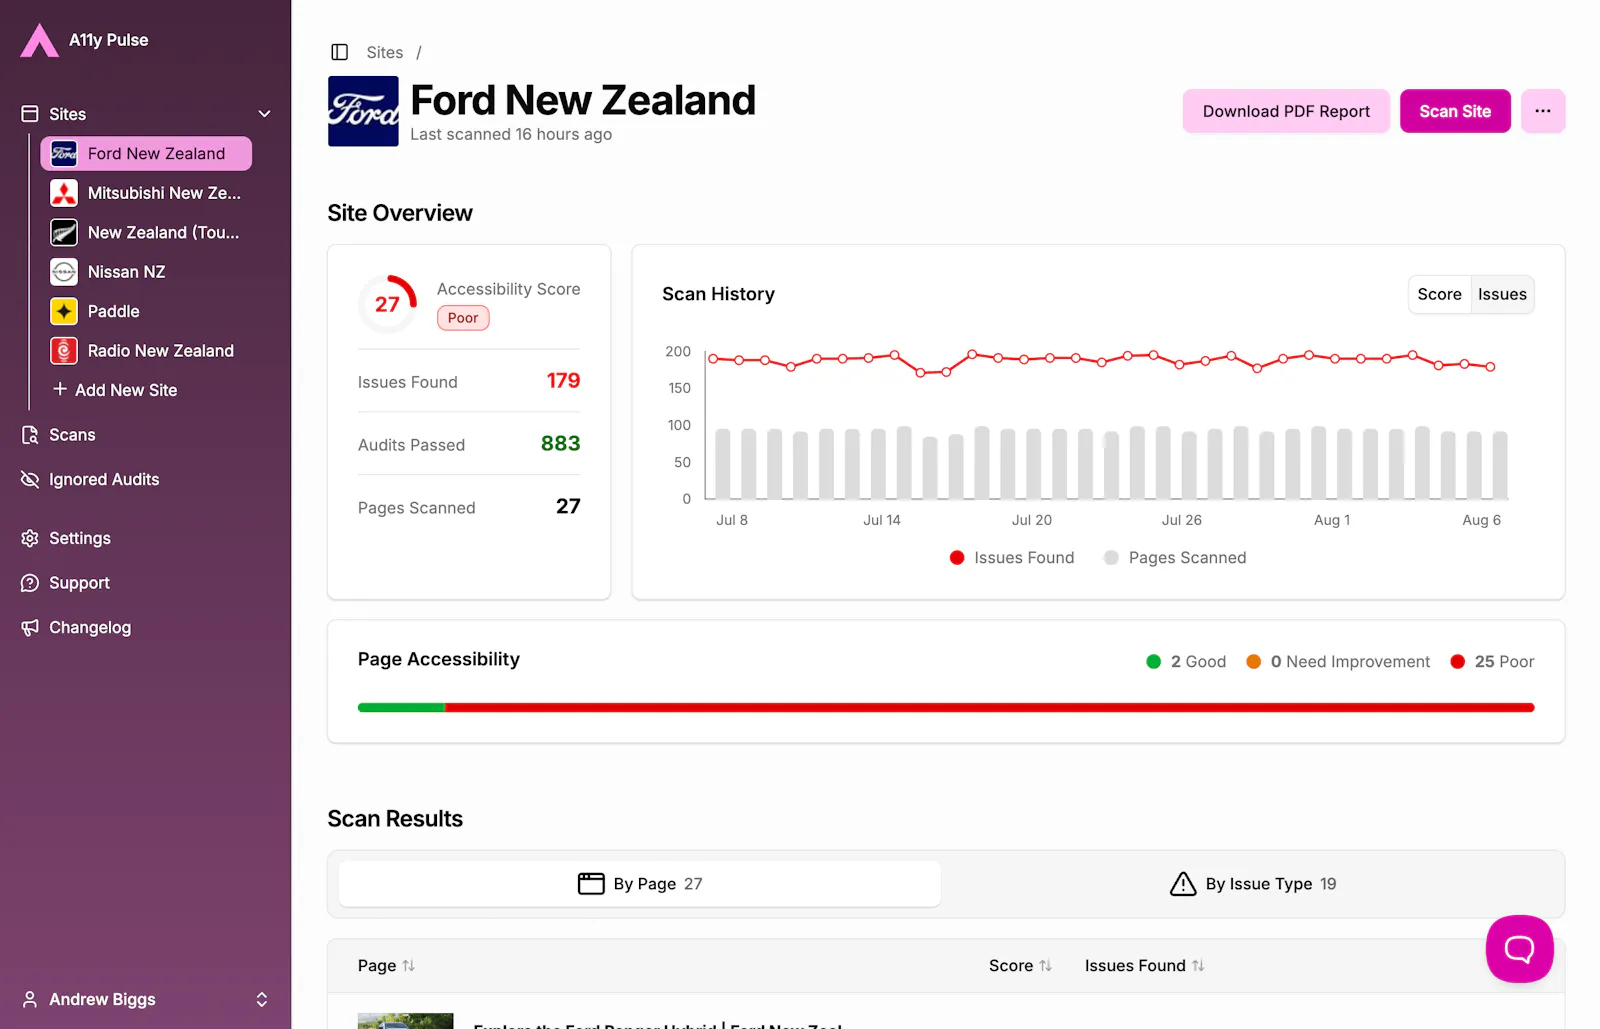Viewport: 1600px width, 1029px height.
Task: Click the By Page window icon
Action: pos(591,884)
